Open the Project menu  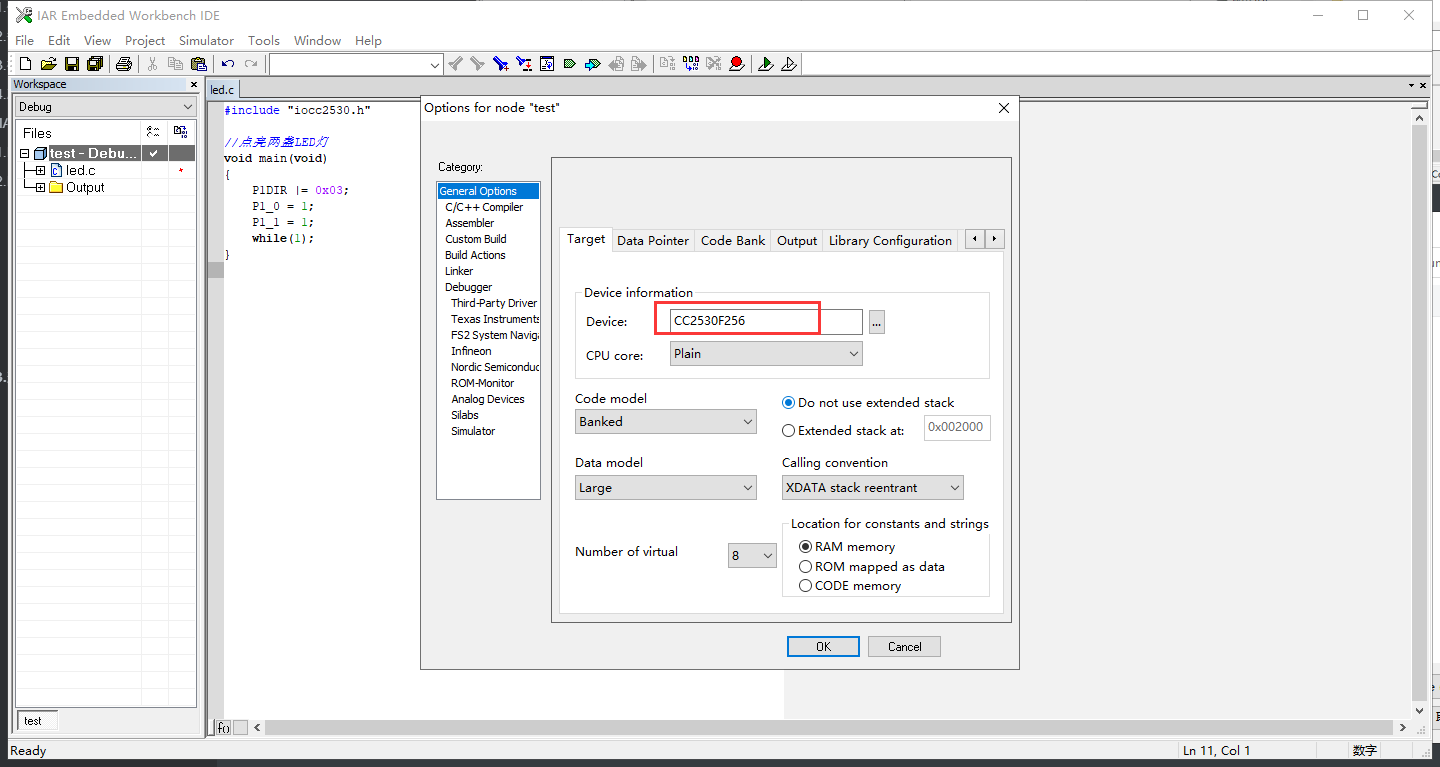pyautogui.click(x=145, y=40)
